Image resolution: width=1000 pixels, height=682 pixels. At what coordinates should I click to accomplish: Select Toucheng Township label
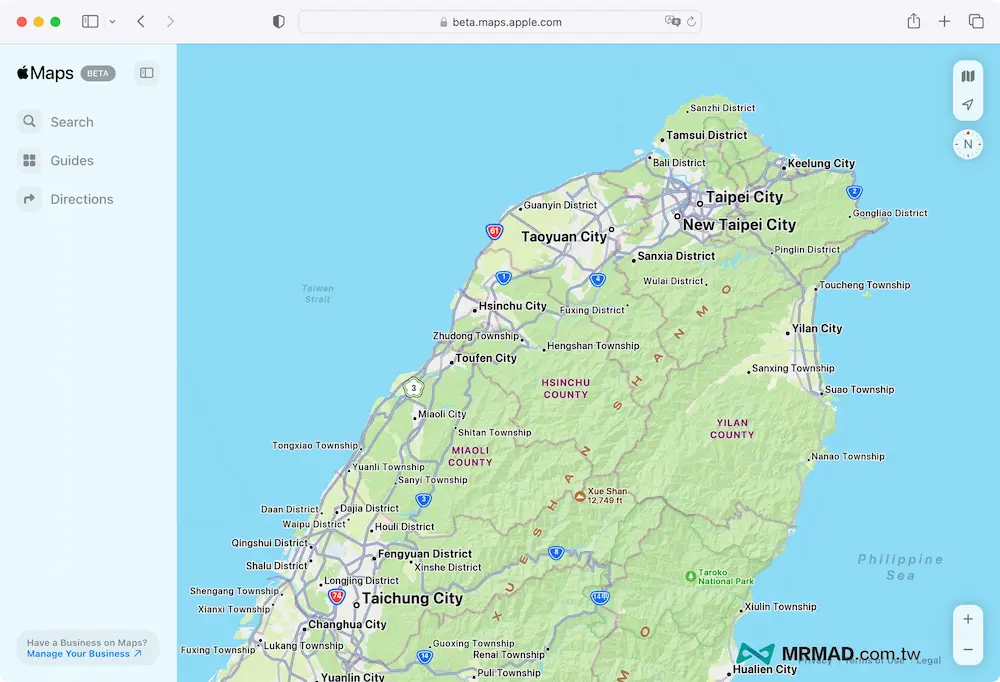point(864,285)
